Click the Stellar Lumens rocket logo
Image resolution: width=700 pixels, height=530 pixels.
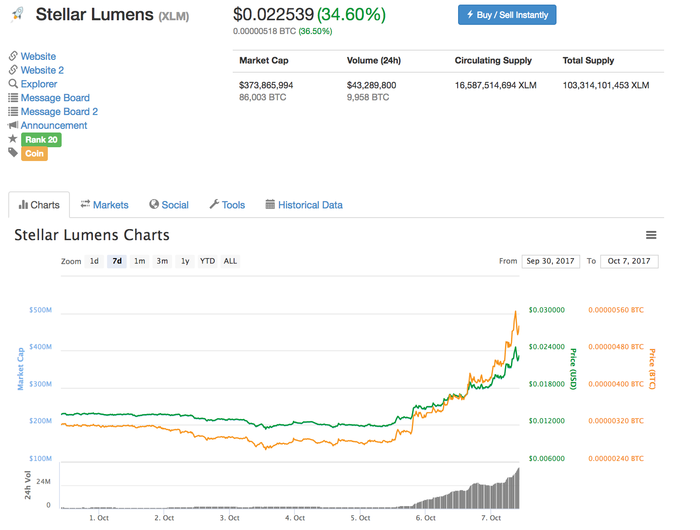[17, 14]
